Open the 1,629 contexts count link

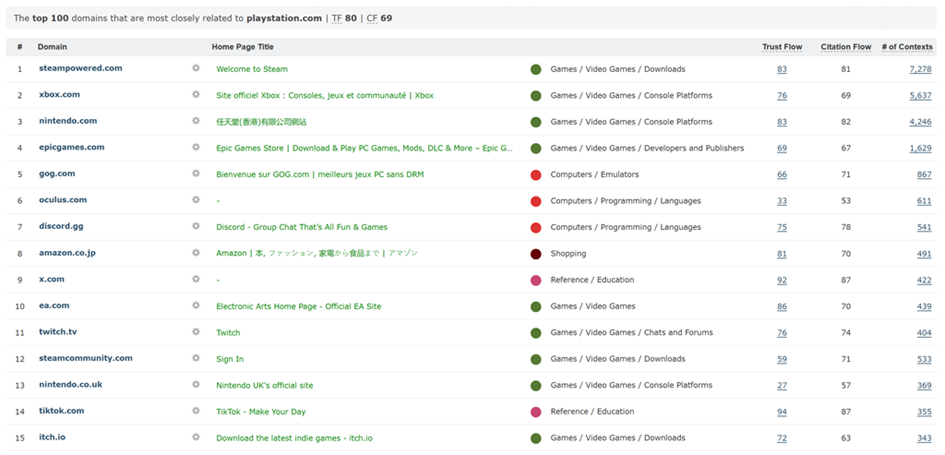pos(920,148)
